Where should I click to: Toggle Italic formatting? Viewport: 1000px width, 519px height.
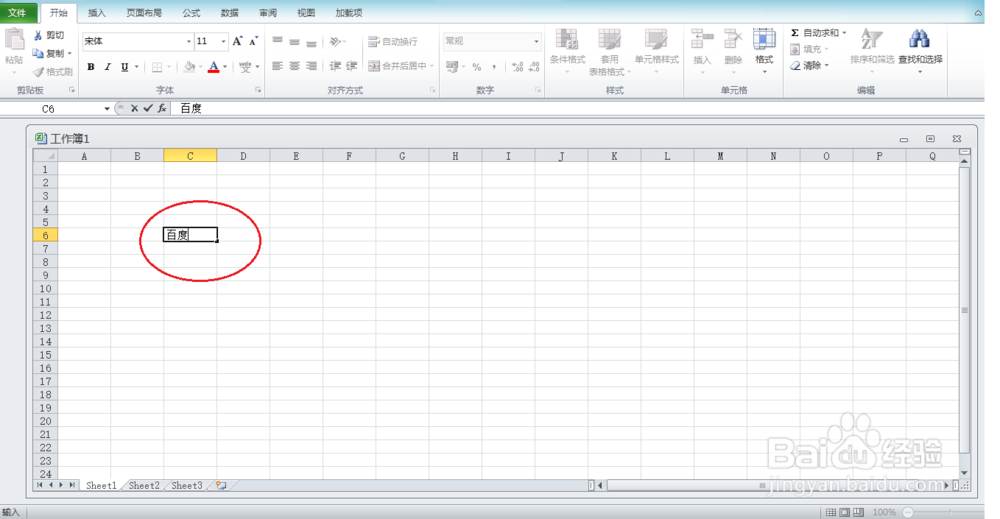108,66
